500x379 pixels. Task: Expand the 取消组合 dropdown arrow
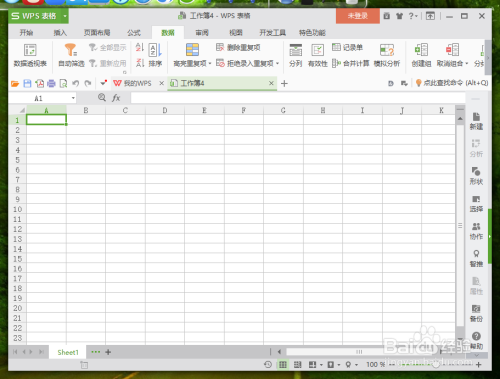click(466, 63)
